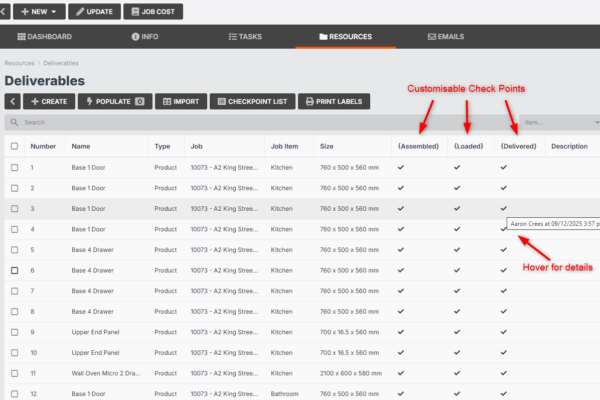Viewport: 600px width, 400px height.
Task: Click Delivered checkmark in row 1
Action: [x=504, y=168]
